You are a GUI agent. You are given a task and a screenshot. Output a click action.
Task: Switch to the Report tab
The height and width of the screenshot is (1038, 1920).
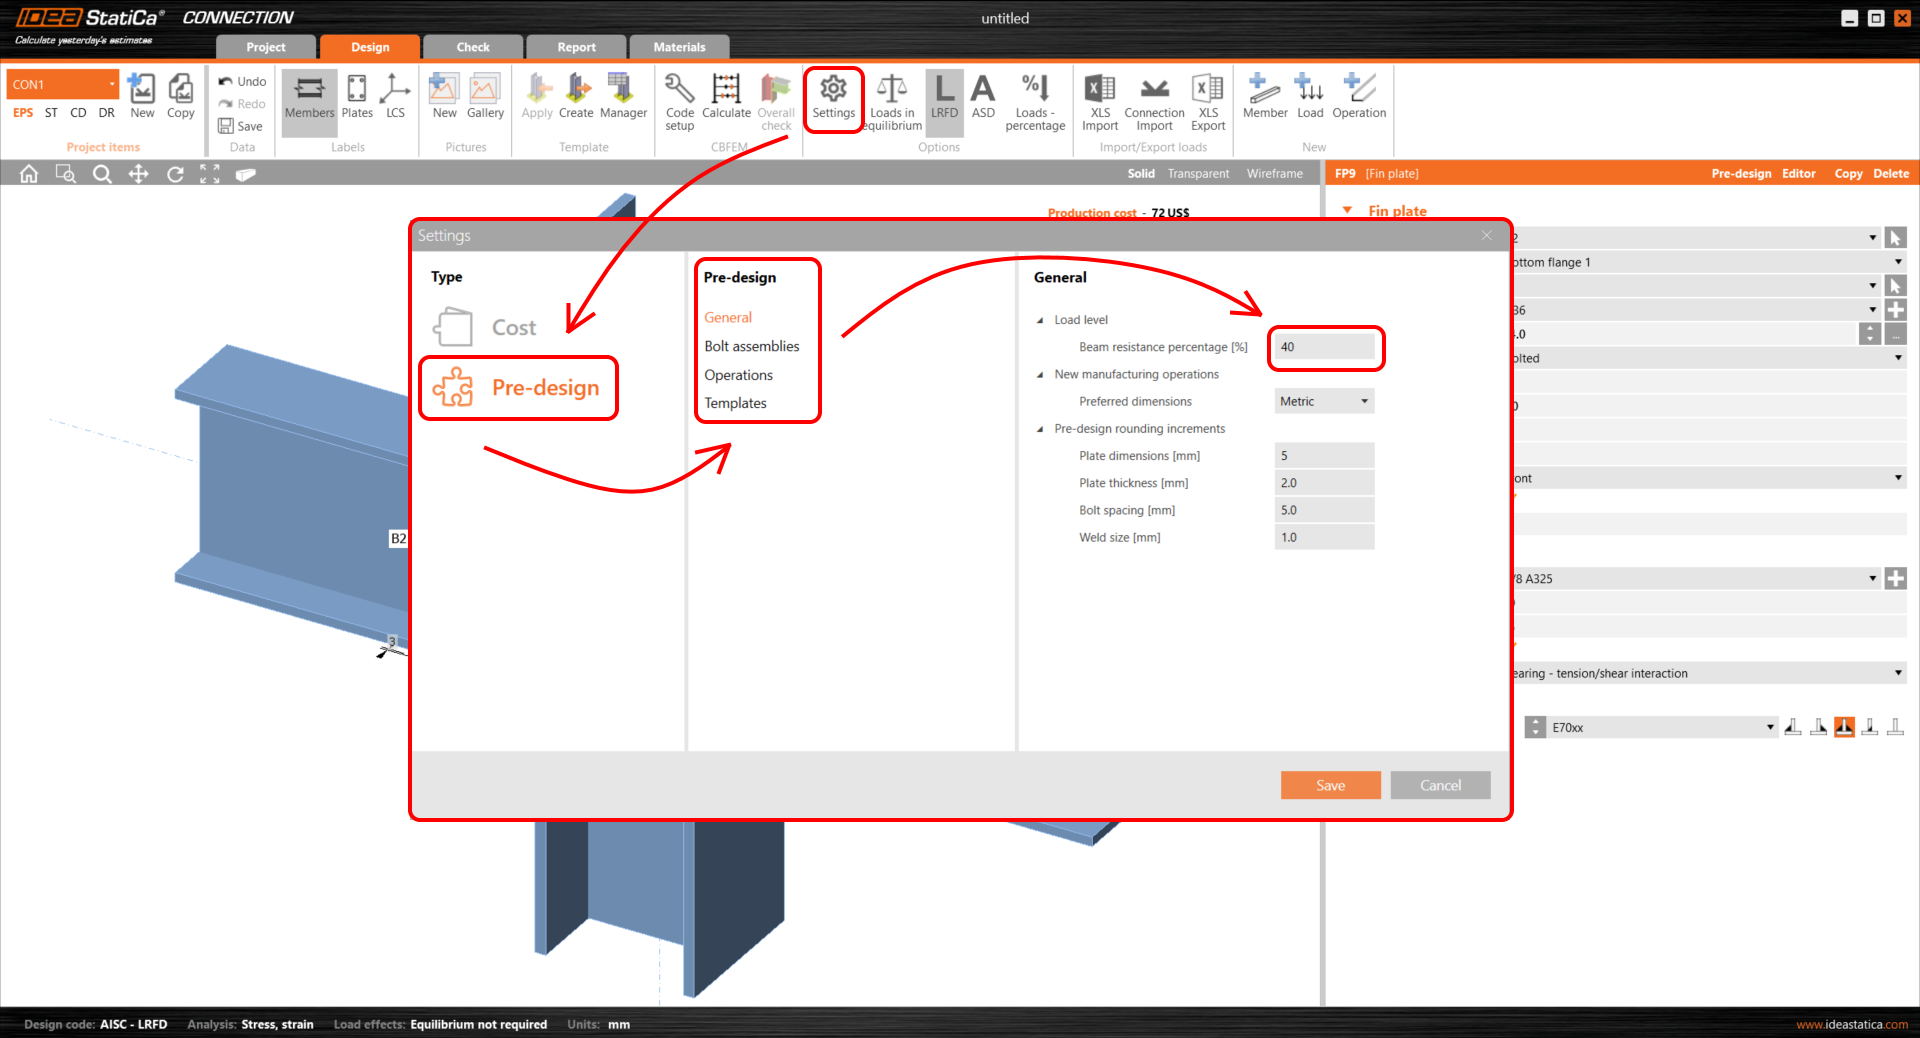[x=576, y=47]
